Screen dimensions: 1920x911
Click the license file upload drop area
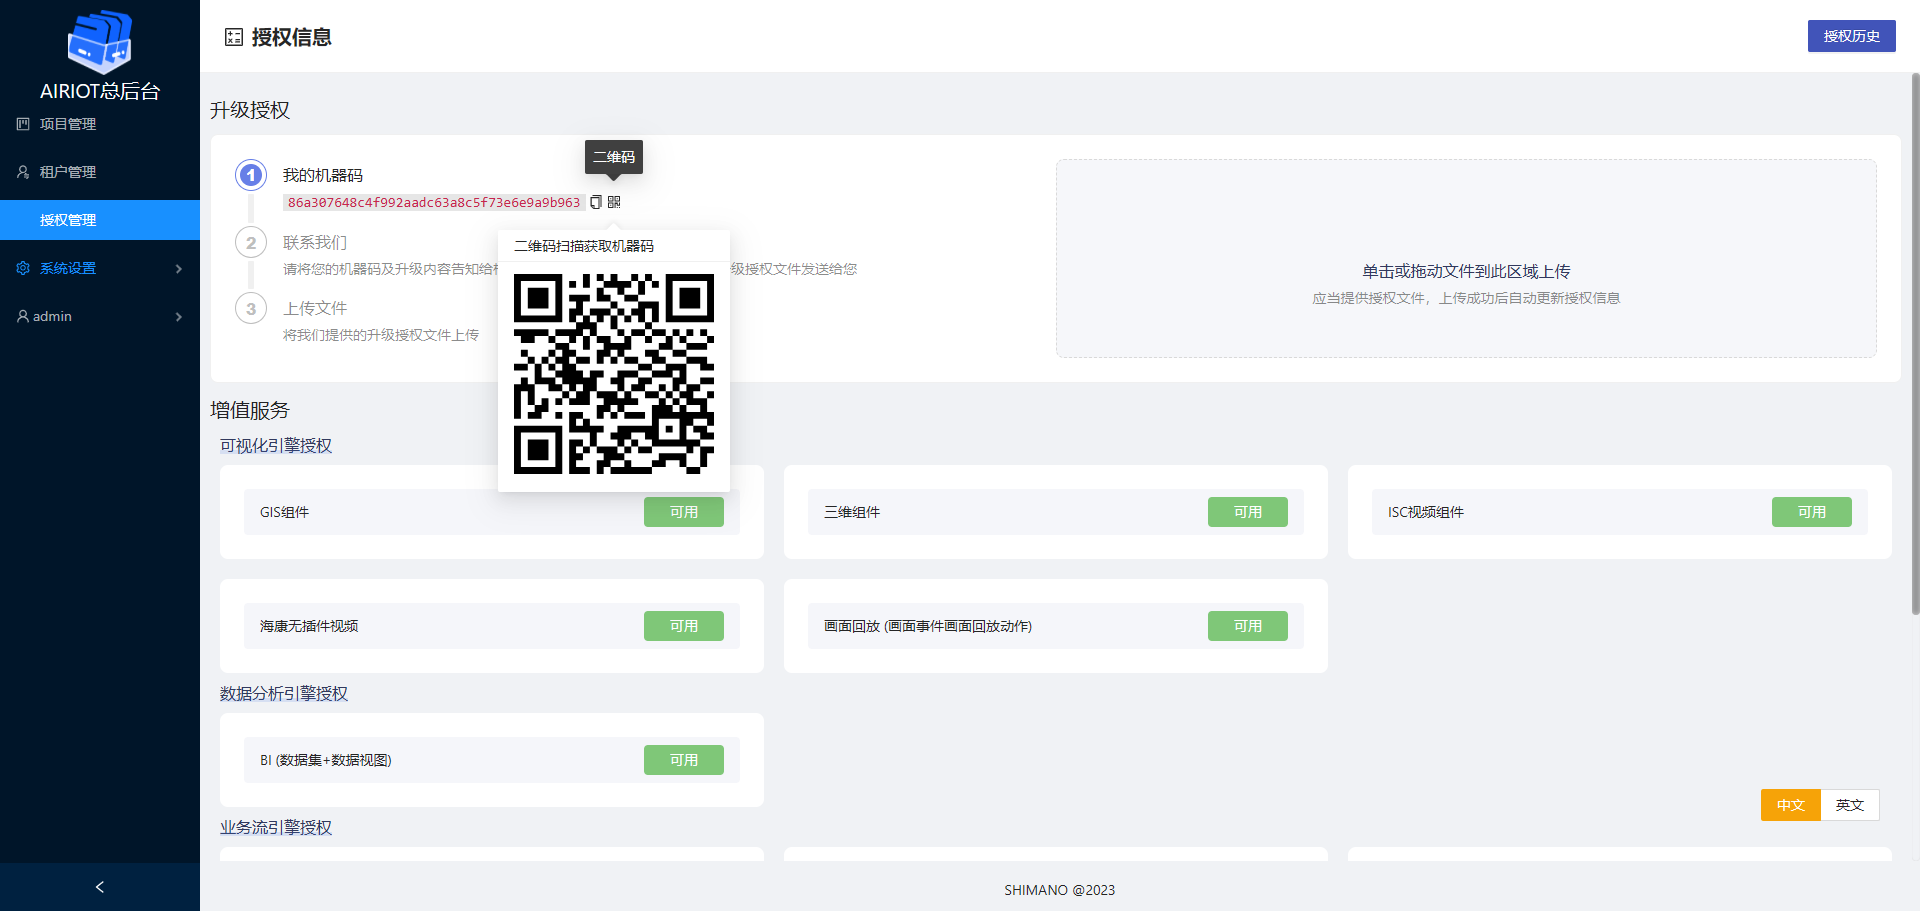pos(1466,258)
